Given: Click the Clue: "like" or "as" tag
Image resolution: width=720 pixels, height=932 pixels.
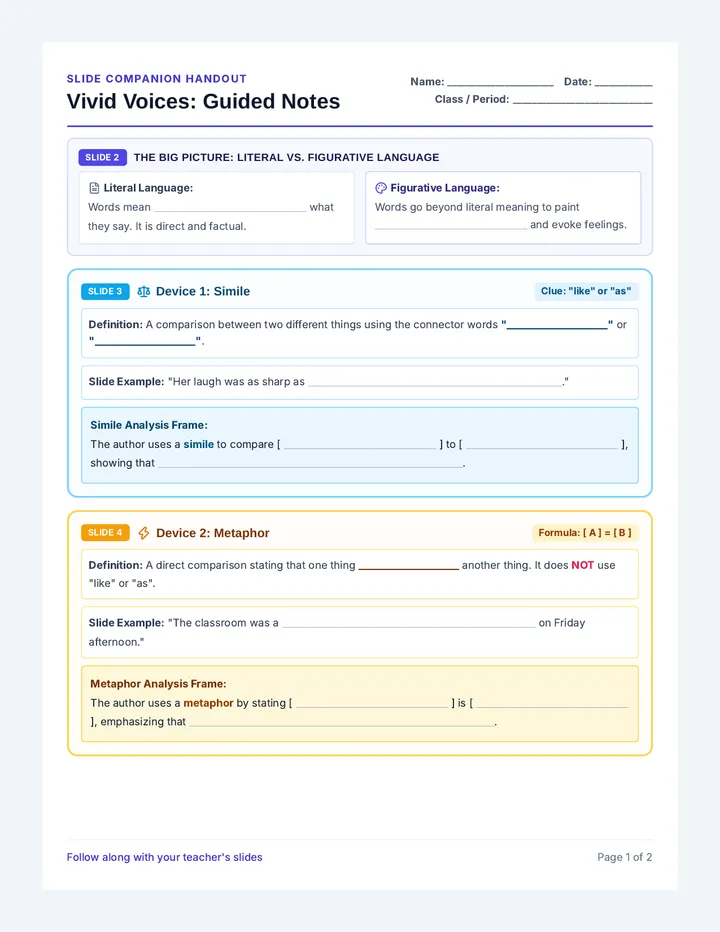Looking at the screenshot, I should tap(586, 291).
